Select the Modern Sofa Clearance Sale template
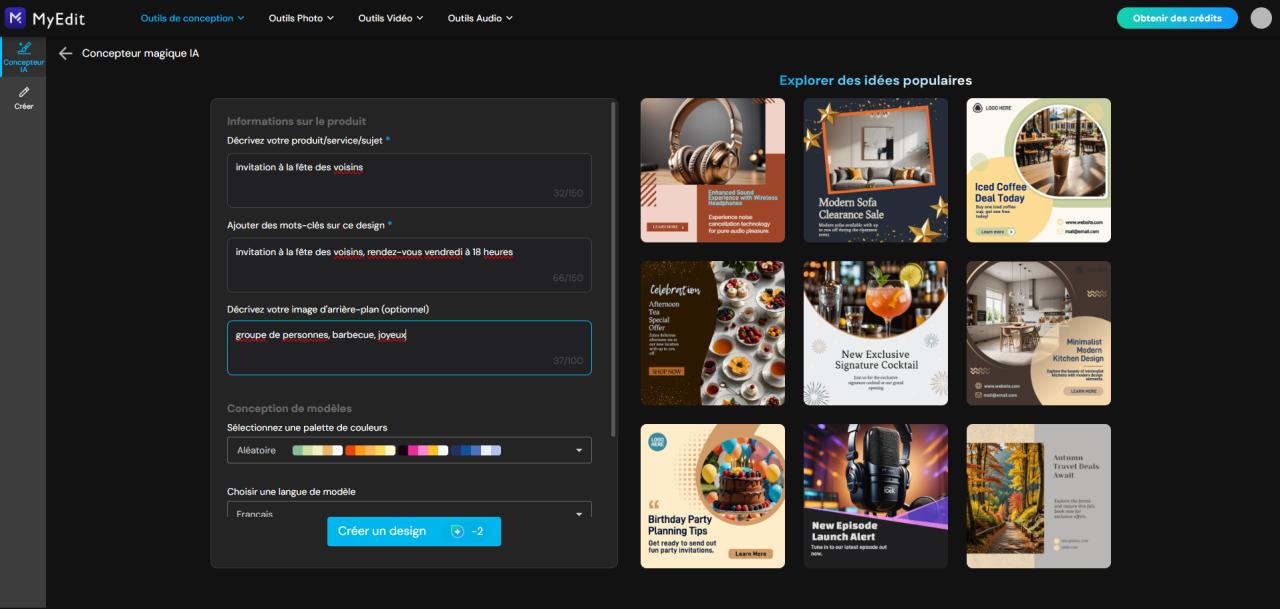 (x=875, y=170)
